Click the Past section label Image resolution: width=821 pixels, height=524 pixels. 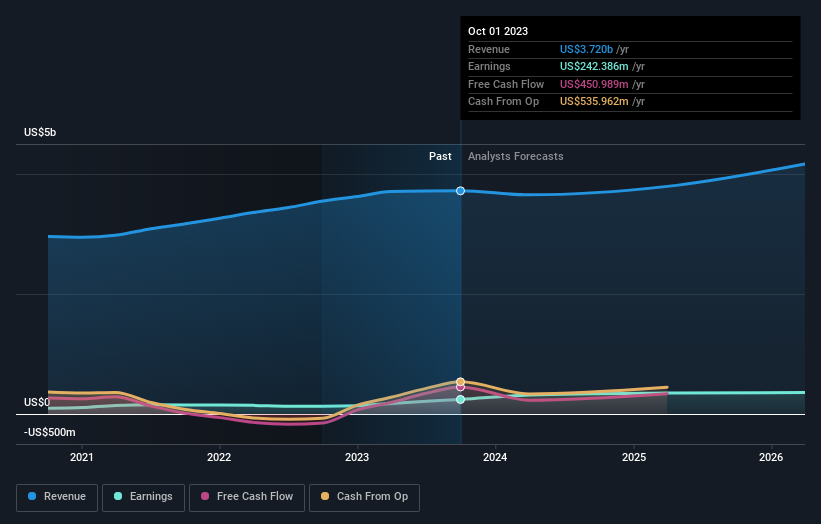click(x=440, y=156)
